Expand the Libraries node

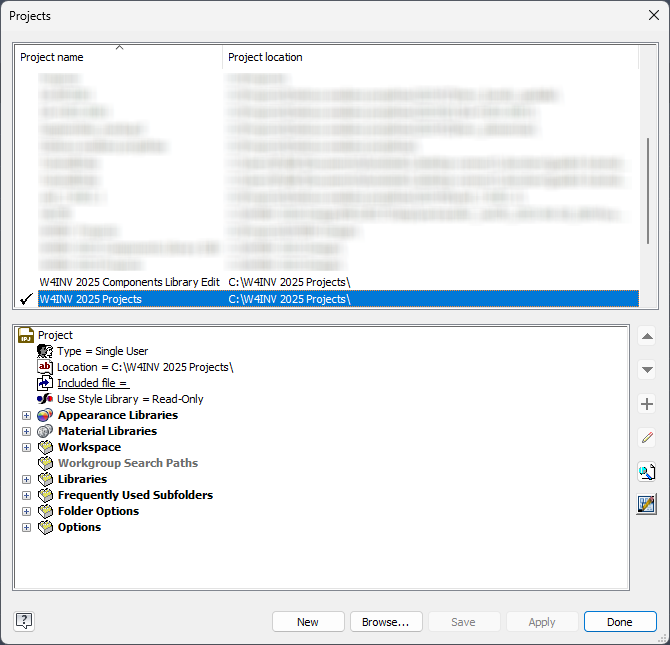click(26, 480)
